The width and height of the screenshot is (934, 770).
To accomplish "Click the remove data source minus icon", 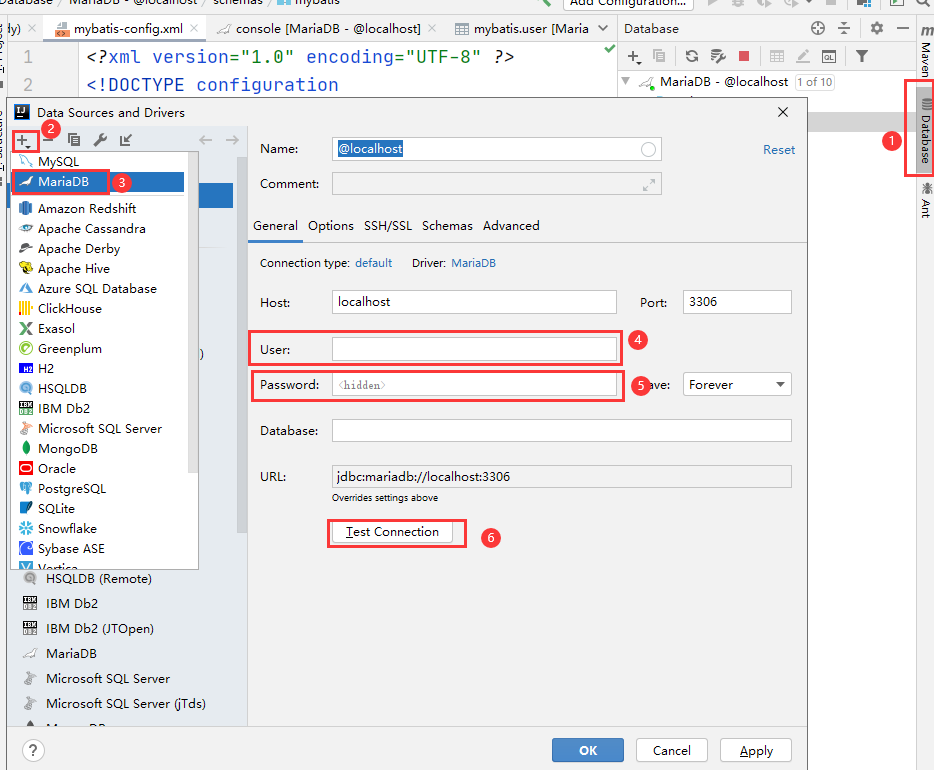I will [49, 141].
